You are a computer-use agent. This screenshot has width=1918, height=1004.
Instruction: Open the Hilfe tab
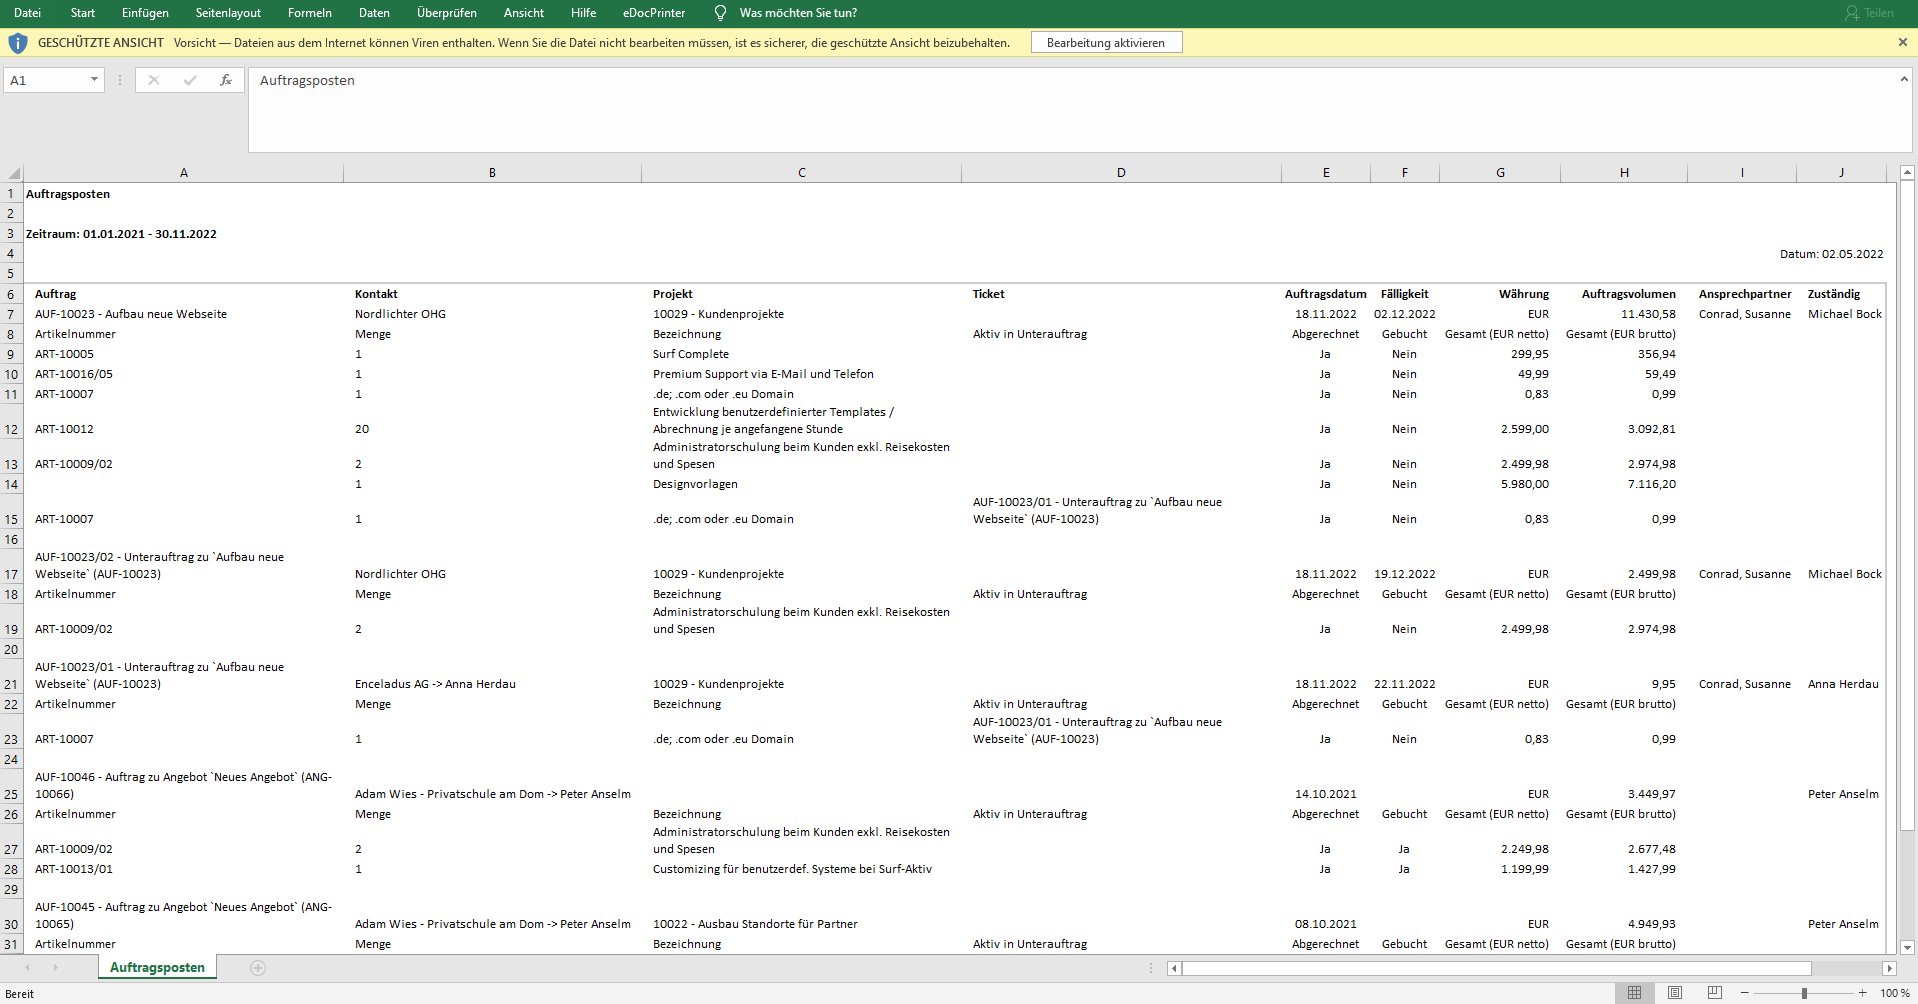click(x=583, y=13)
